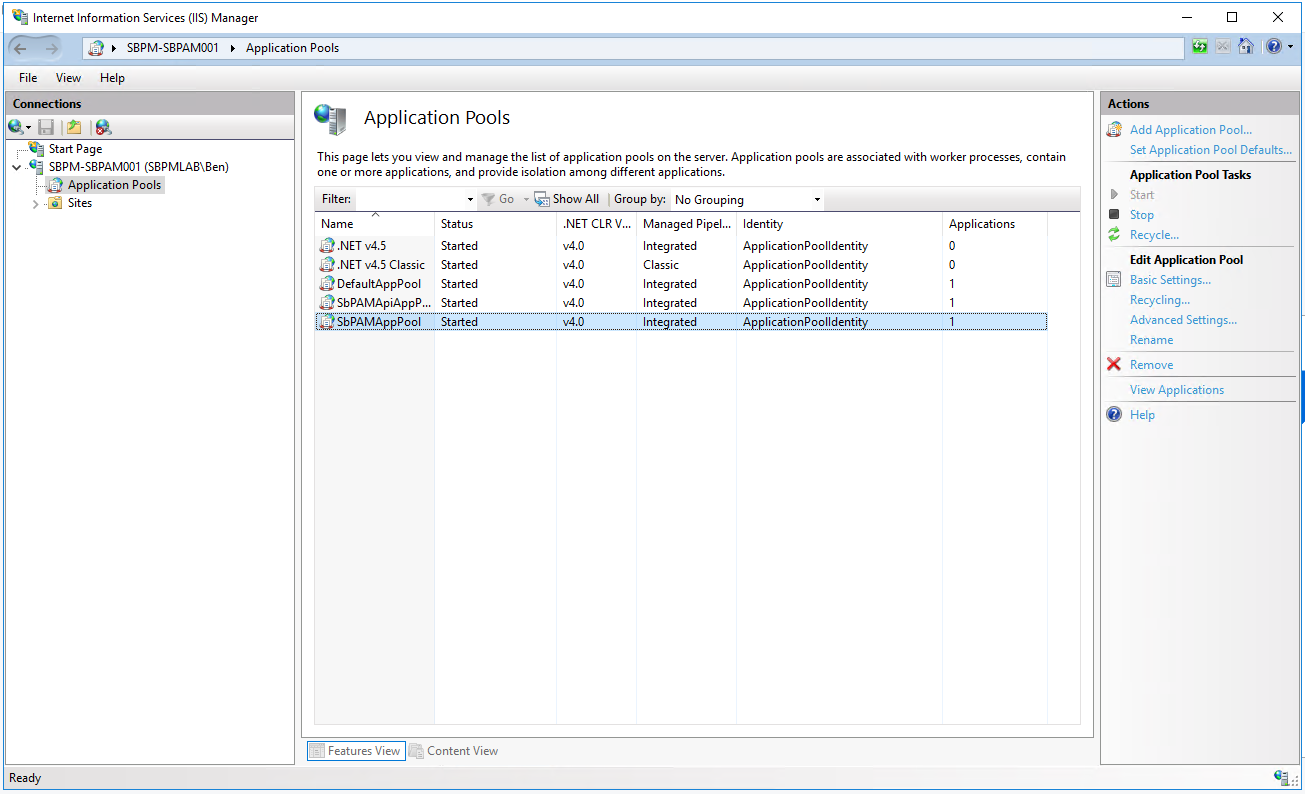Click the Stop square icon in Actions
The image size is (1305, 794).
coord(1114,215)
